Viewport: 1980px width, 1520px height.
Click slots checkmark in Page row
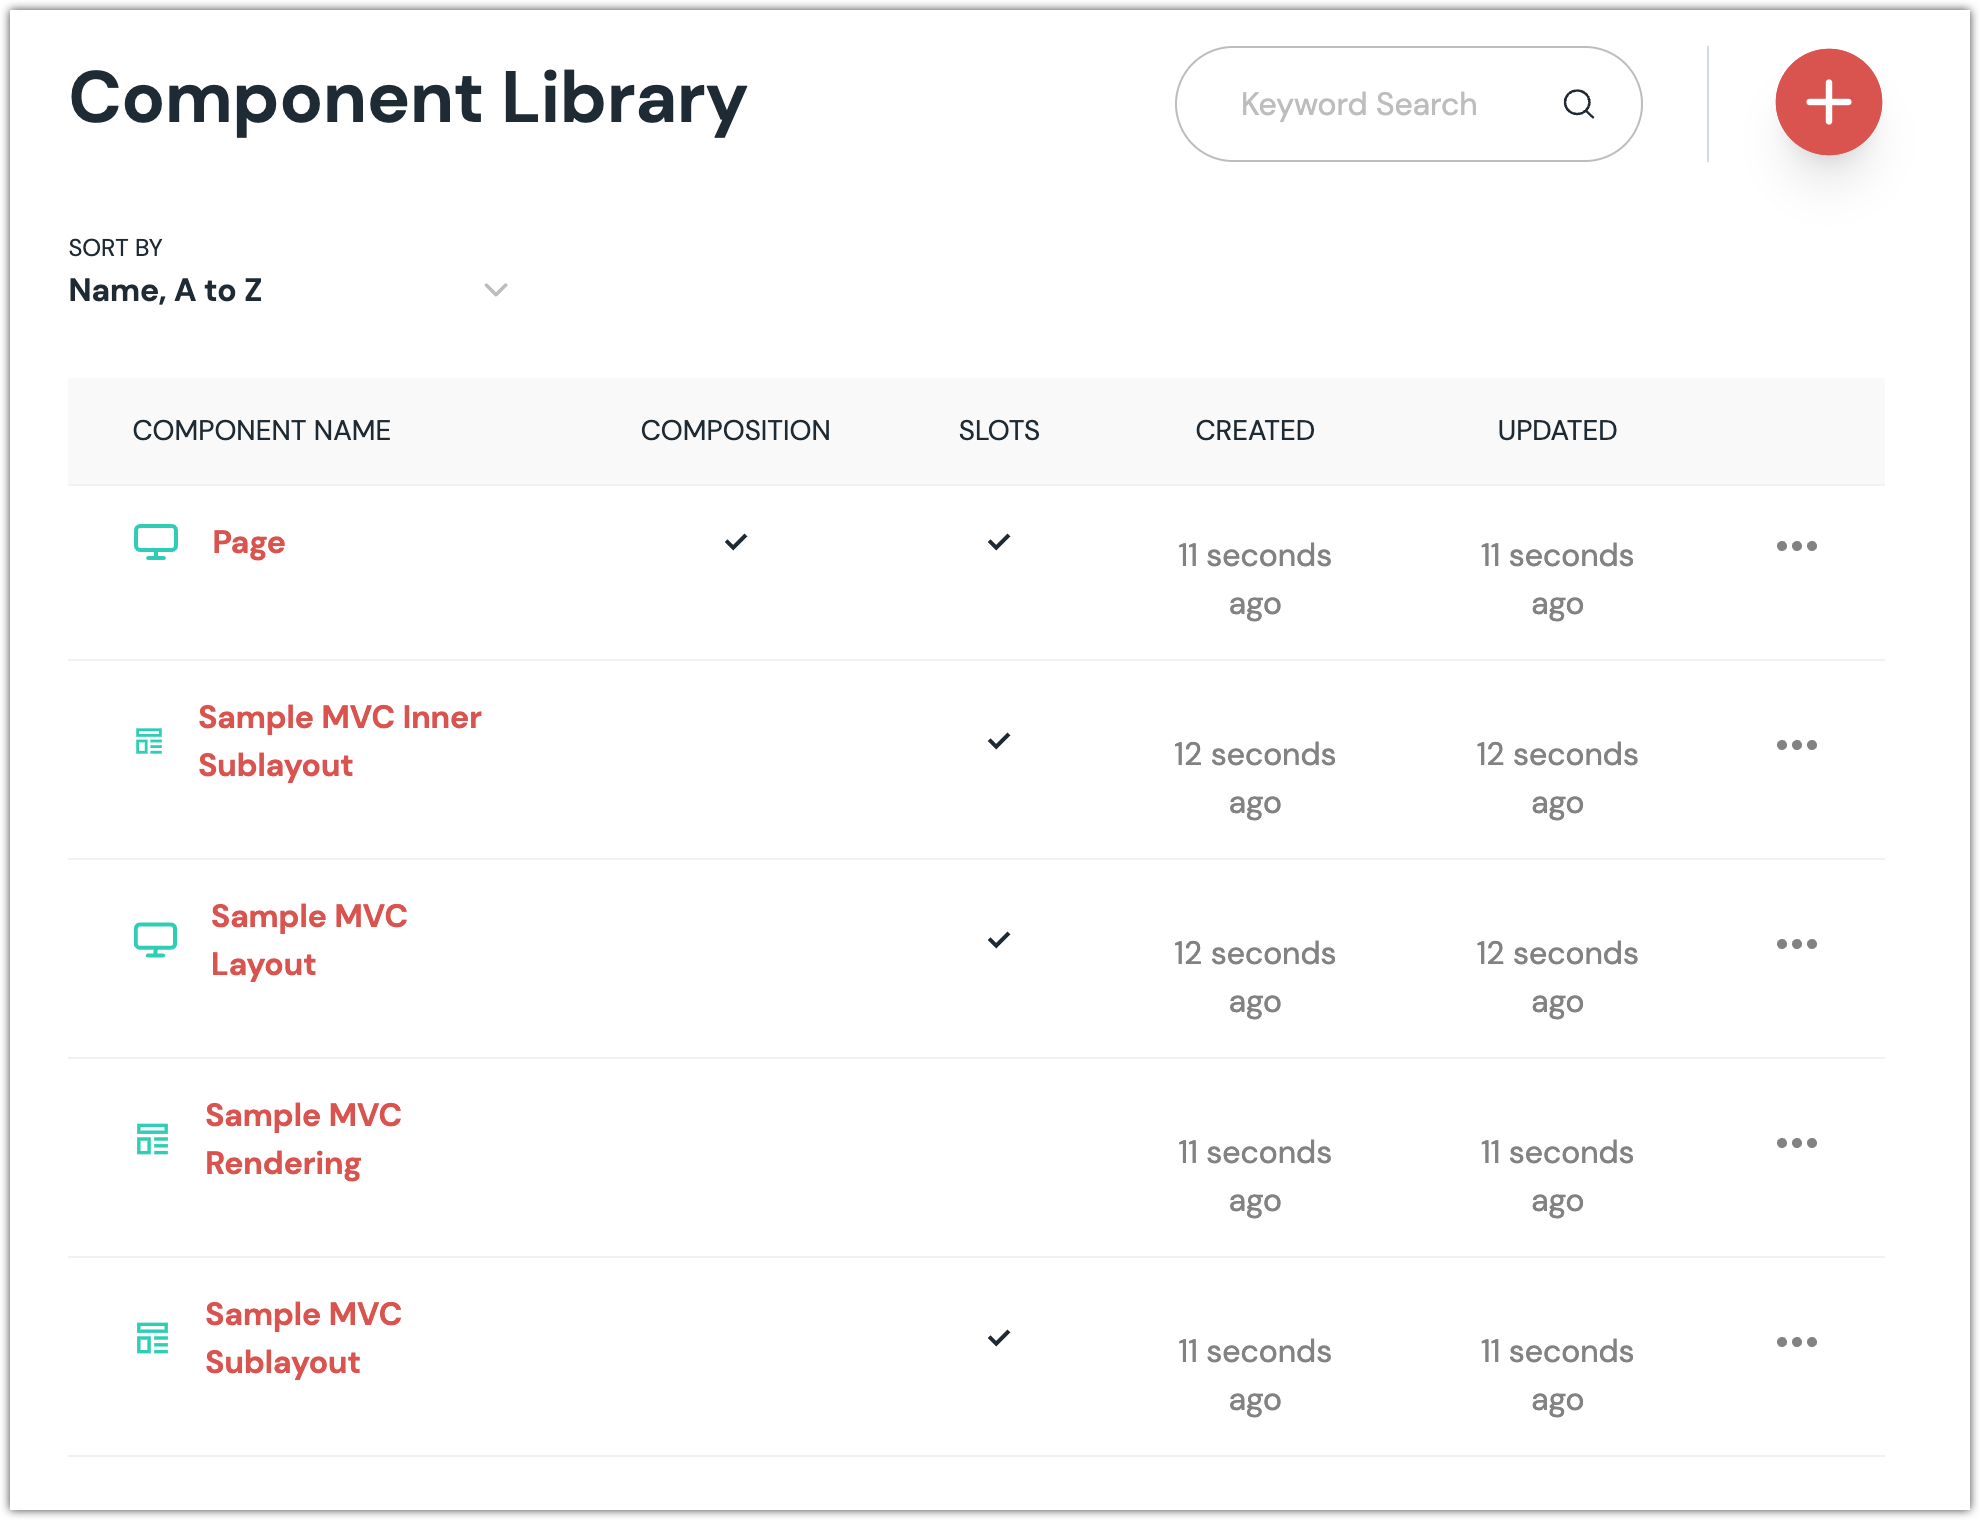[999, 542]
